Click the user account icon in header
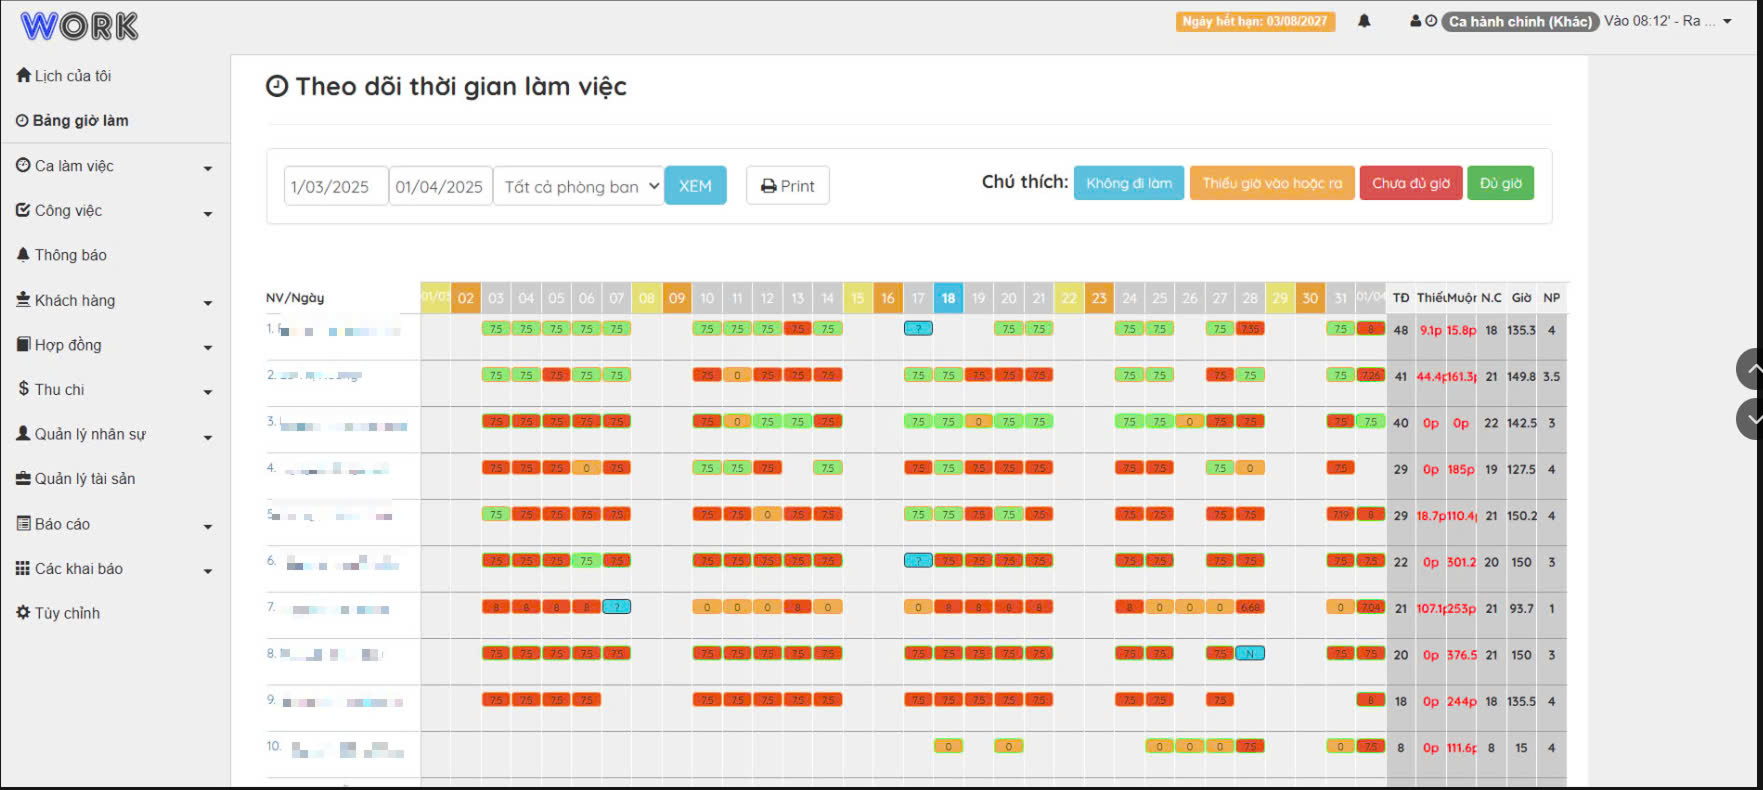The height and width of the screenshot is (790, 1763). click(x=1415, y=21)
